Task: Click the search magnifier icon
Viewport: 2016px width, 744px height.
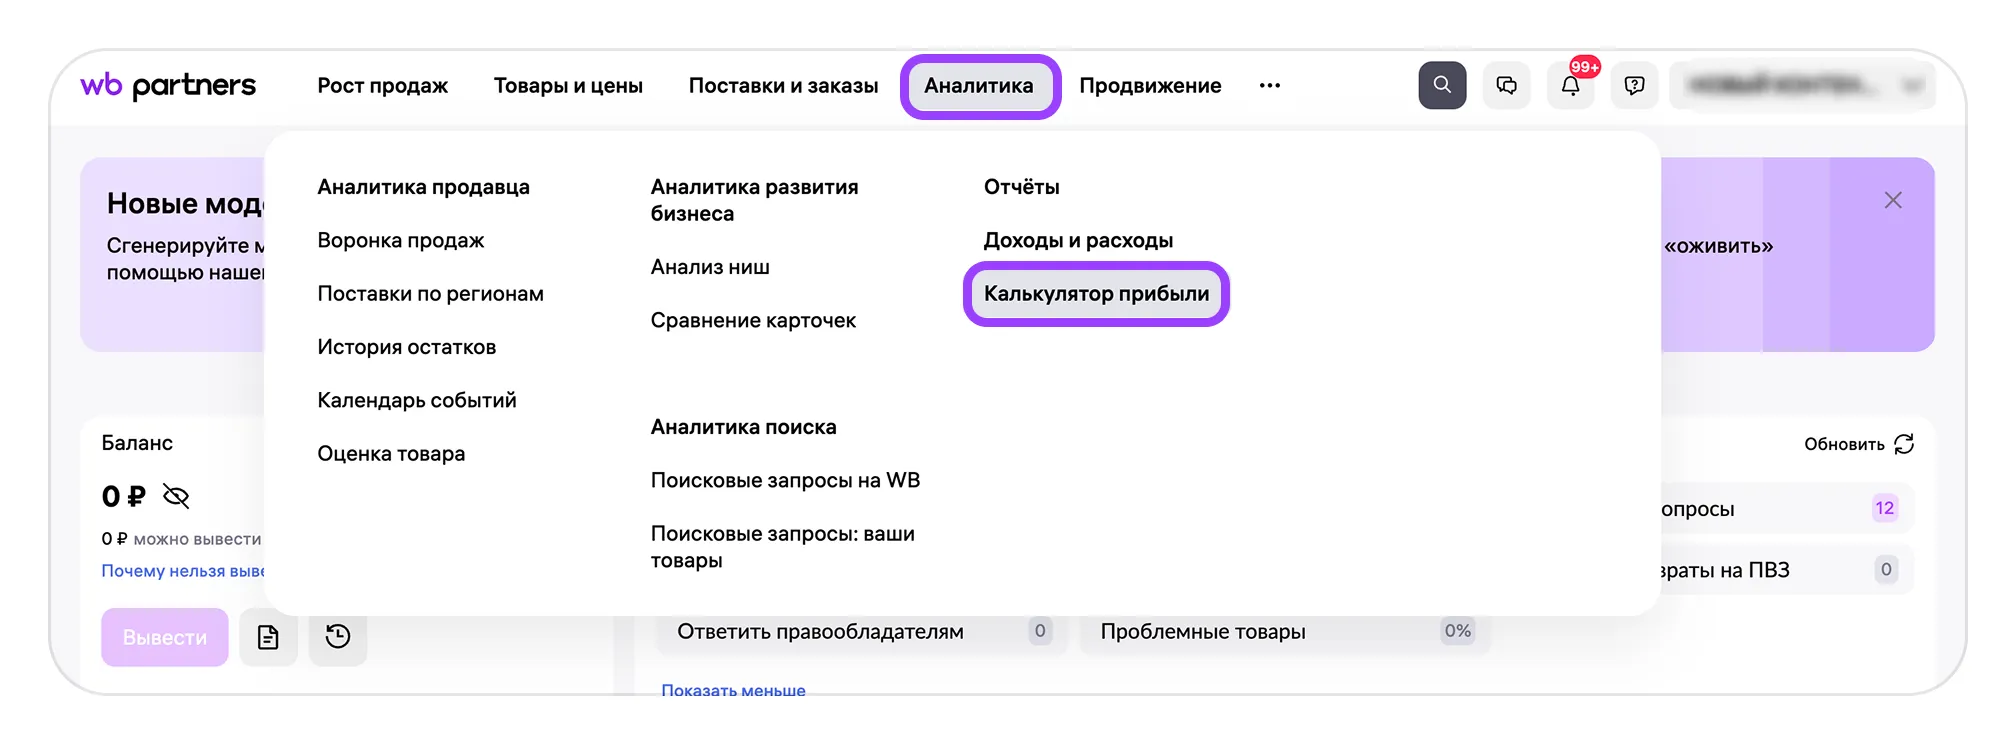Action: [x=1442, y=85]
